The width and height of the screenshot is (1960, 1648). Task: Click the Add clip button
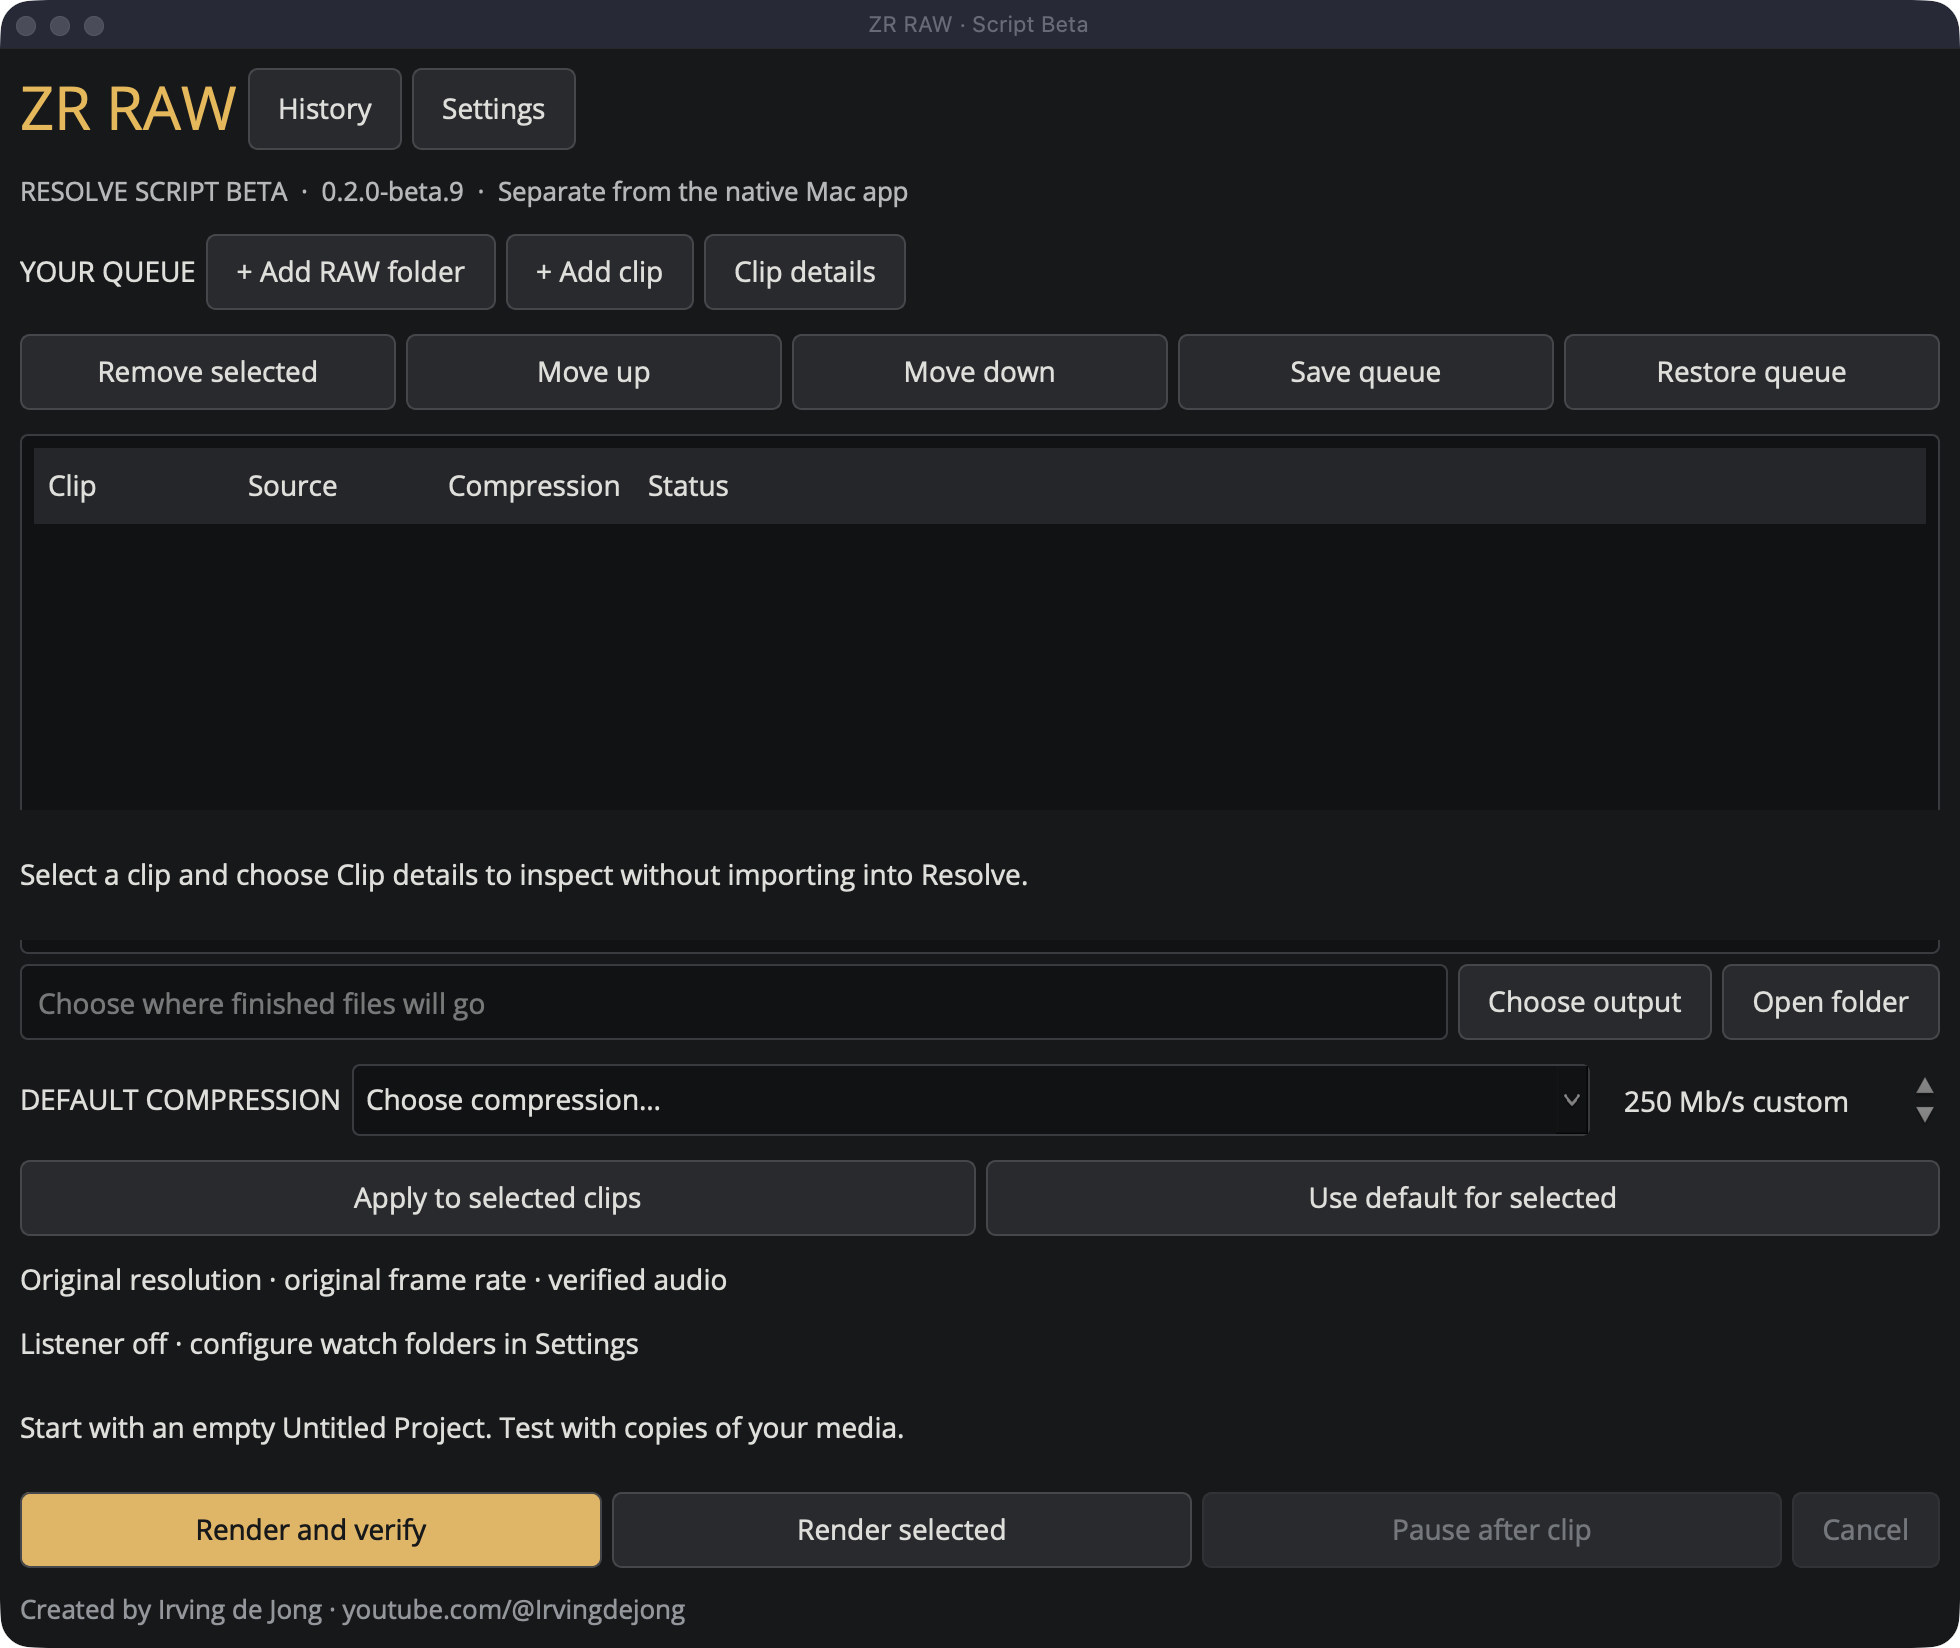point(599,272)
